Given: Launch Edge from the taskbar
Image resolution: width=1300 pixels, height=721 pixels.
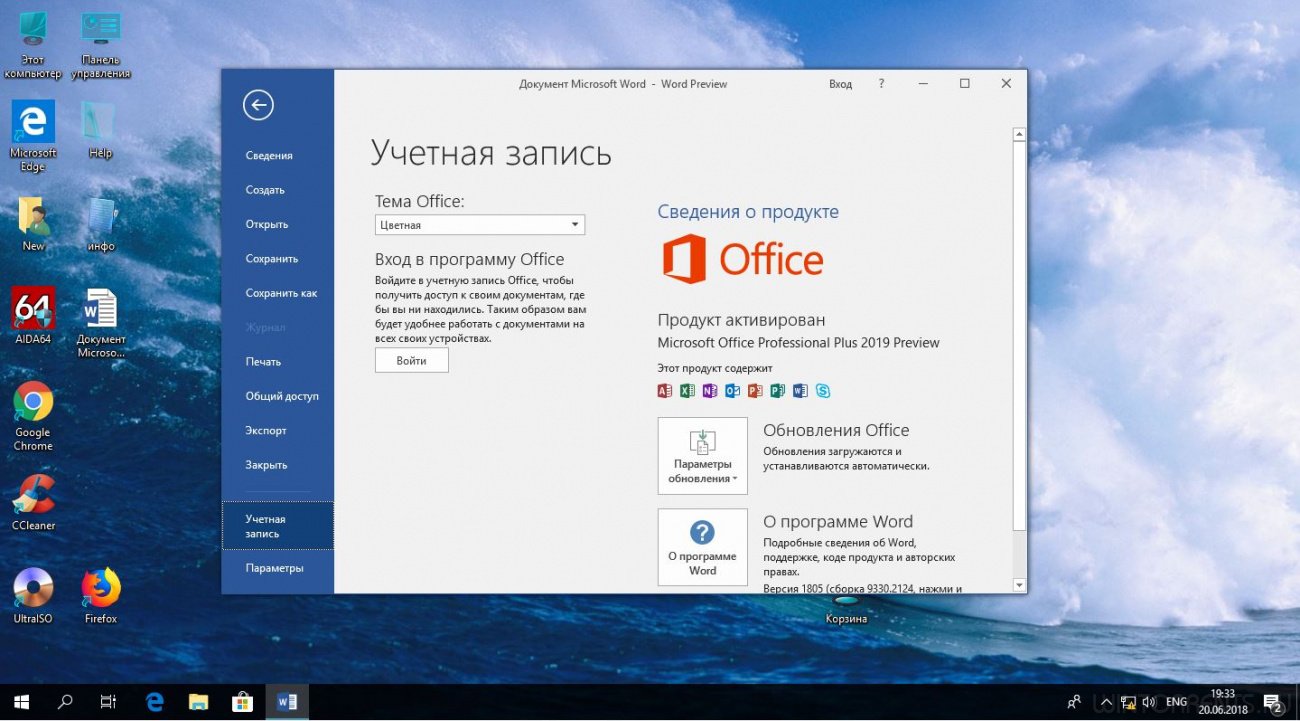Looking at the screenshot, I should coord(154,702).
